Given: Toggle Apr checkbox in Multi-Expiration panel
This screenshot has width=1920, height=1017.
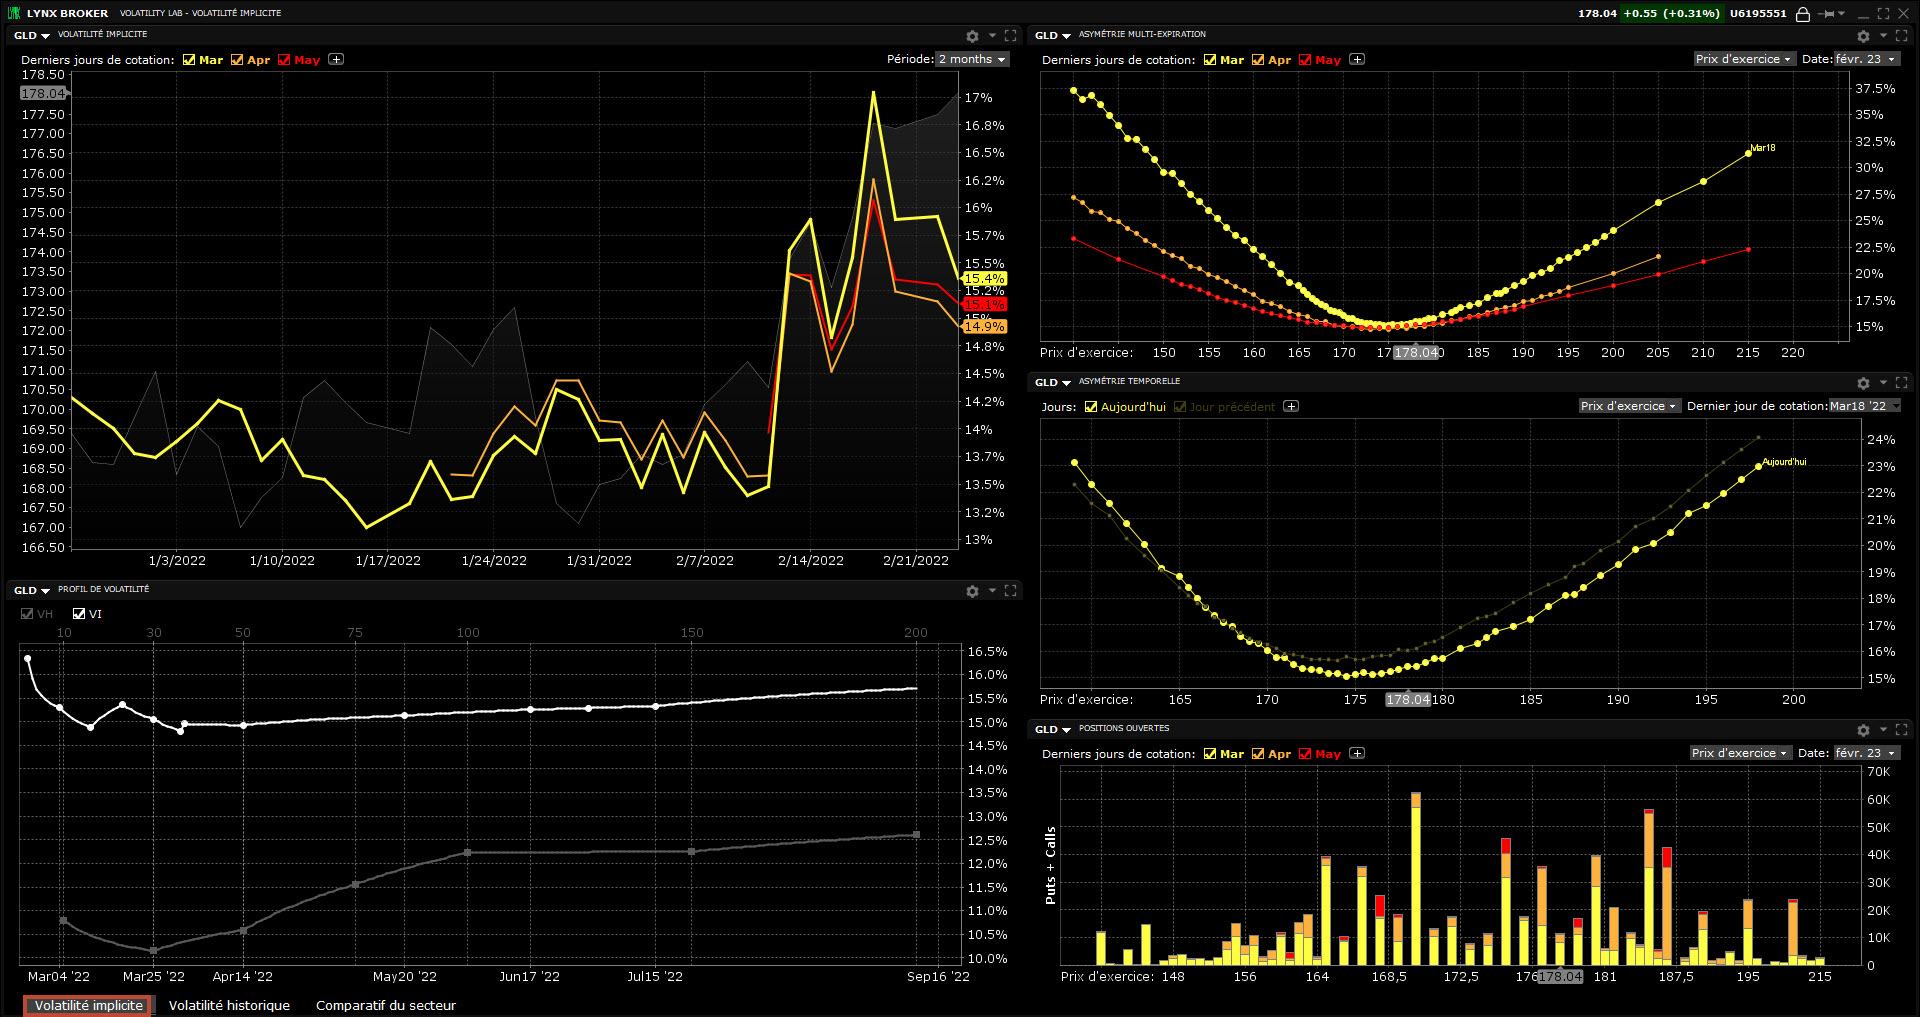Looking at the screenshot, I should tap(1258, 59).
